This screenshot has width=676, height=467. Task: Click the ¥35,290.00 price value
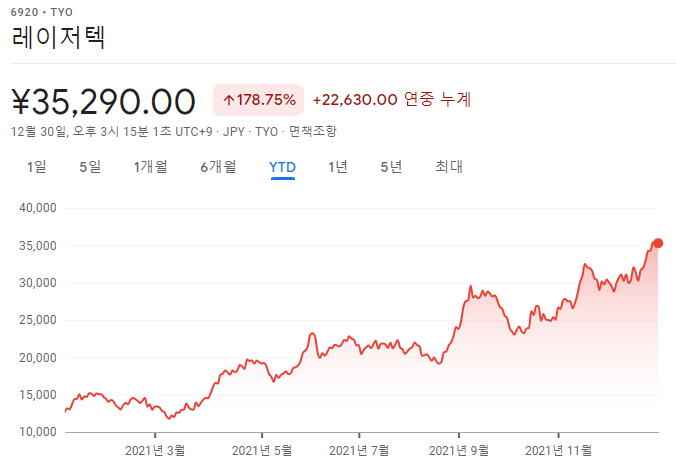click(103, 102)
